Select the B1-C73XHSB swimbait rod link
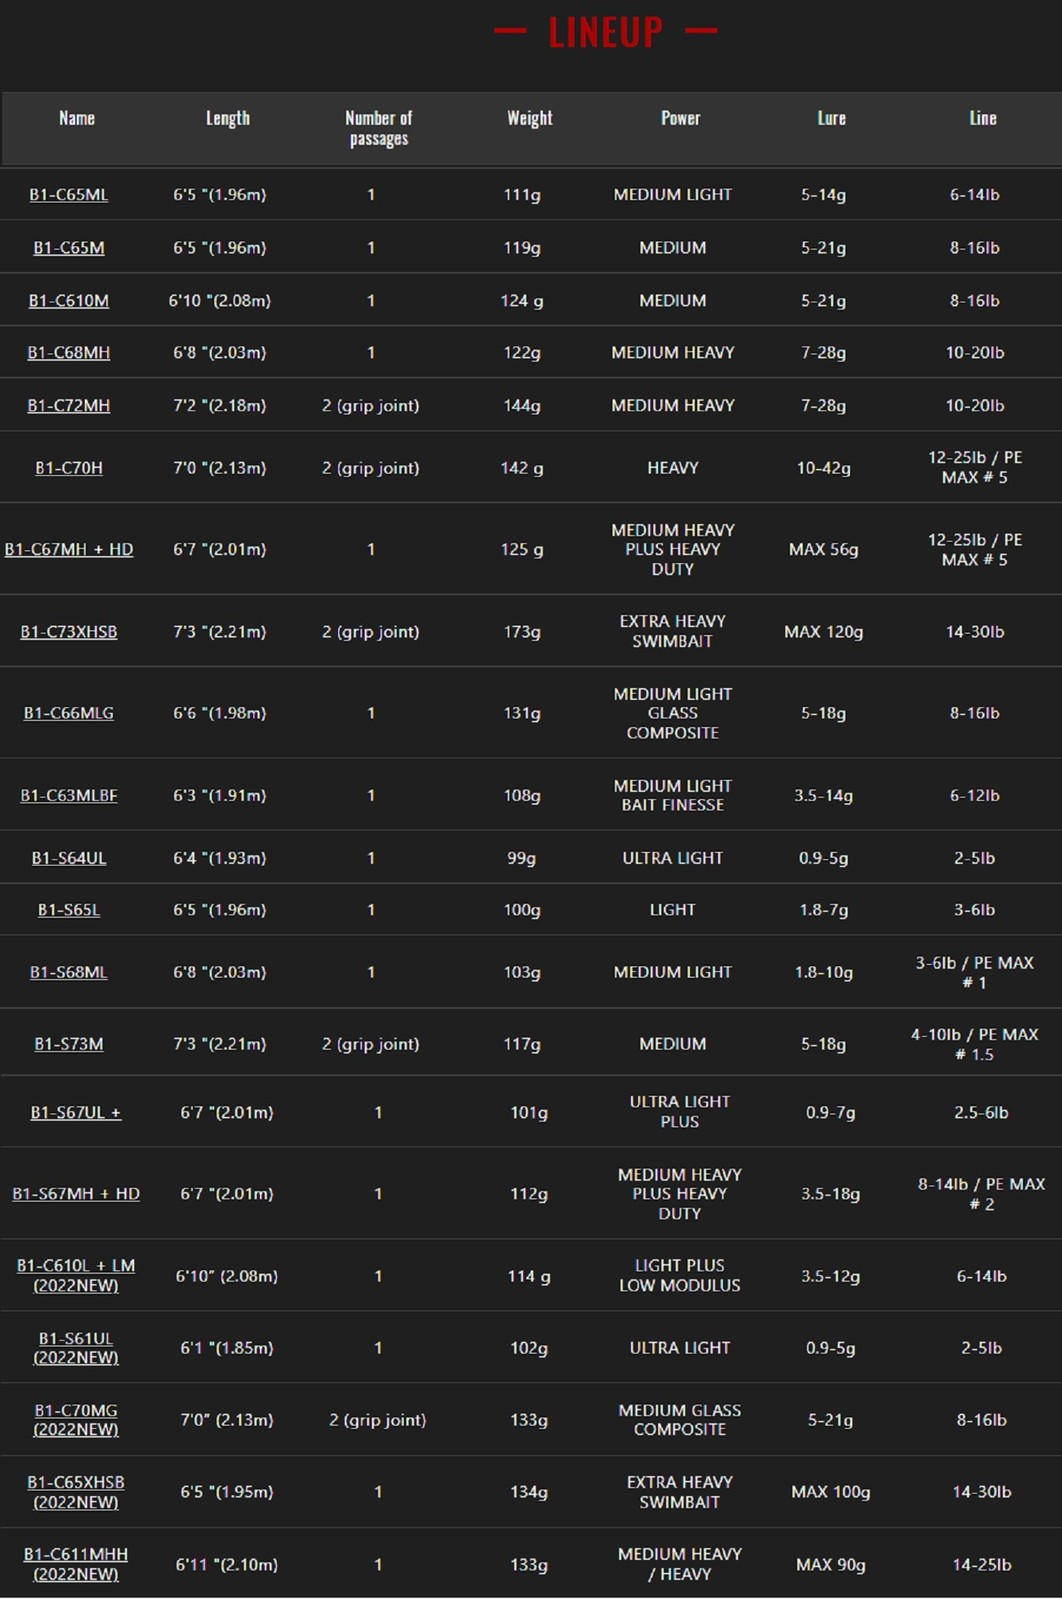Viewport: 1062px width, 1600px height. point(69,632)
